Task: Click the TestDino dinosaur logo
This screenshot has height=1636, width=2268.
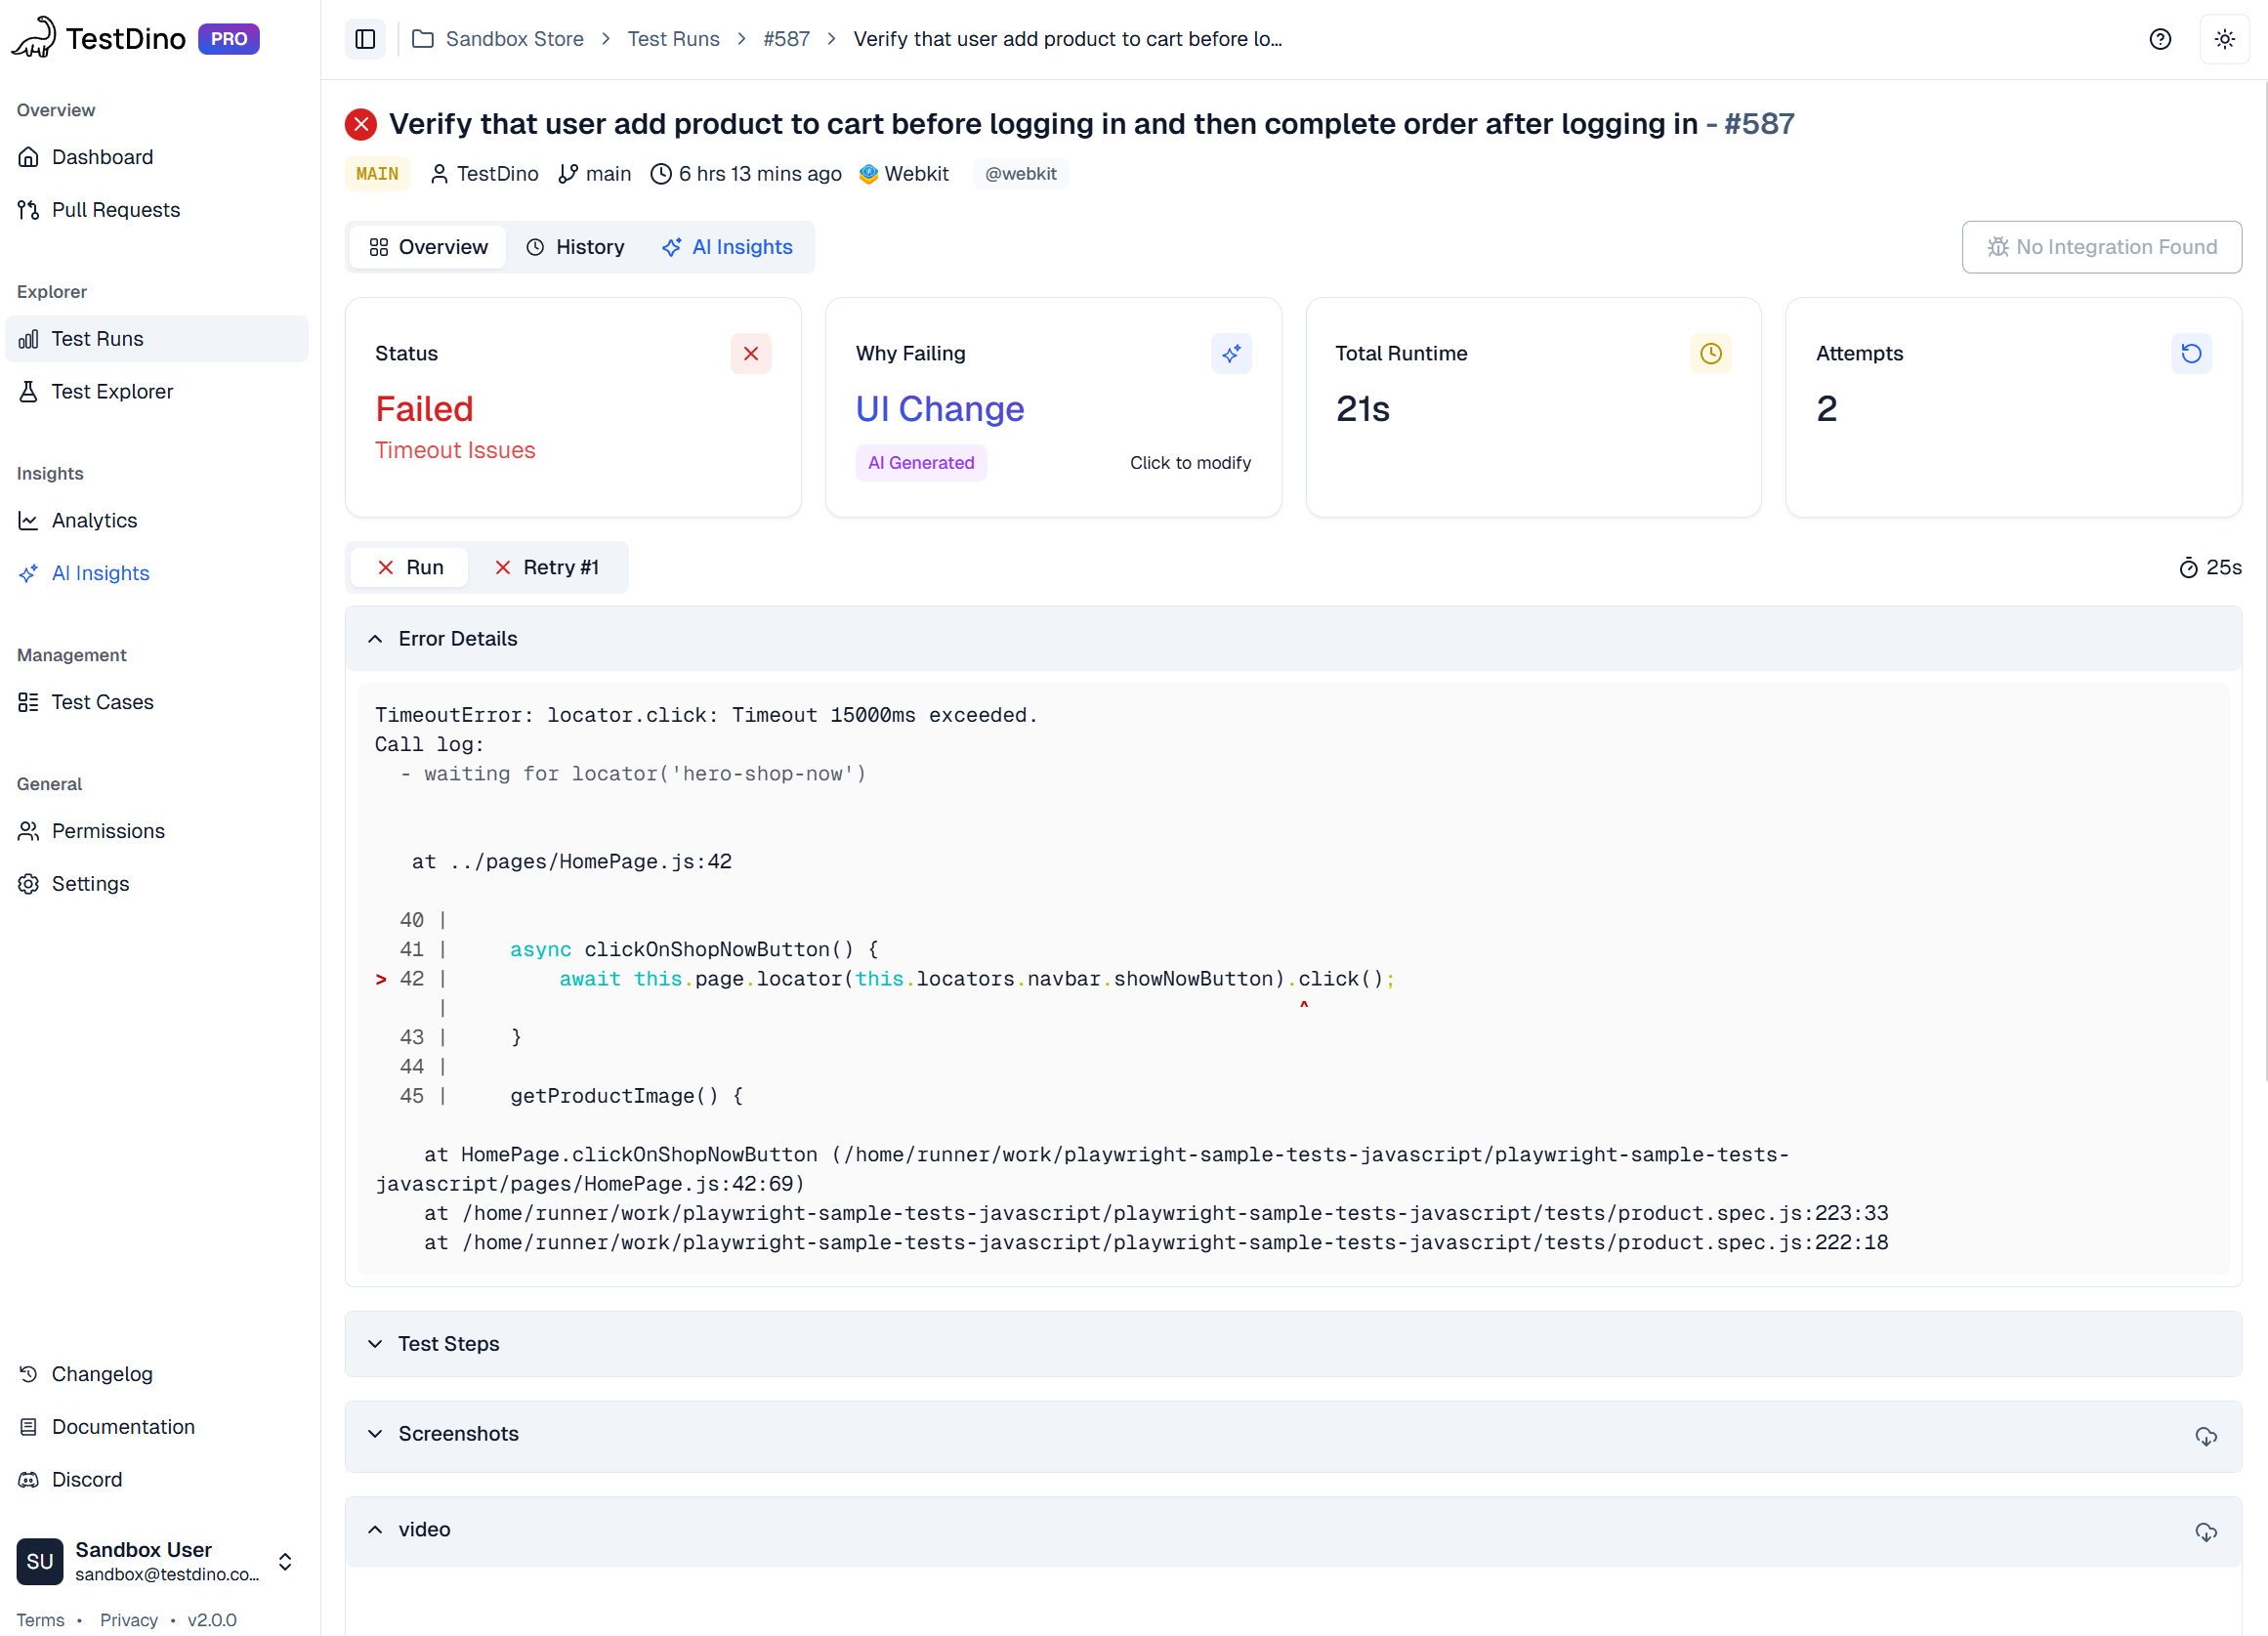Action: point(35,38)
